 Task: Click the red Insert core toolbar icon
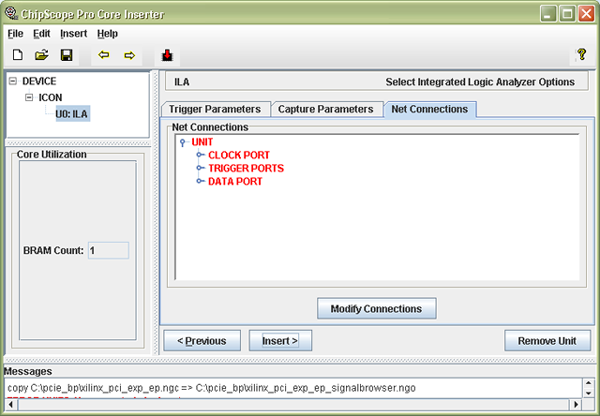tap(167, 55)
